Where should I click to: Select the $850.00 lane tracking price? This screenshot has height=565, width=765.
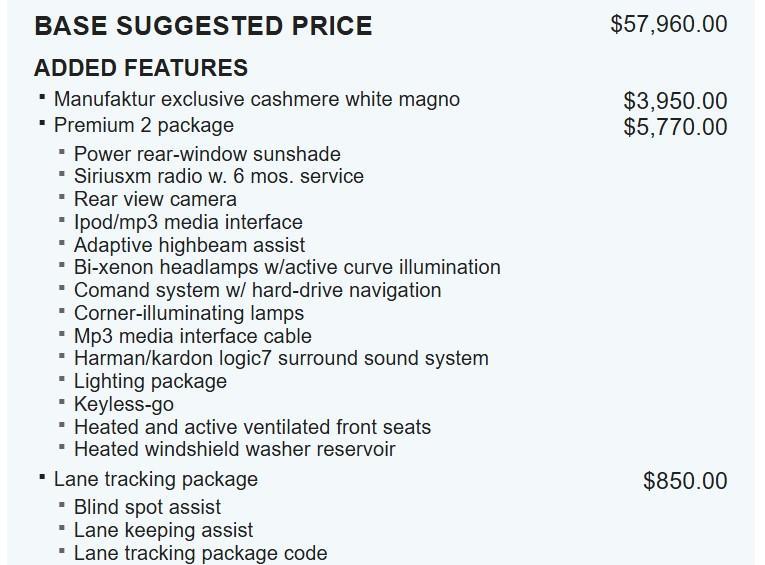point(685,481)
